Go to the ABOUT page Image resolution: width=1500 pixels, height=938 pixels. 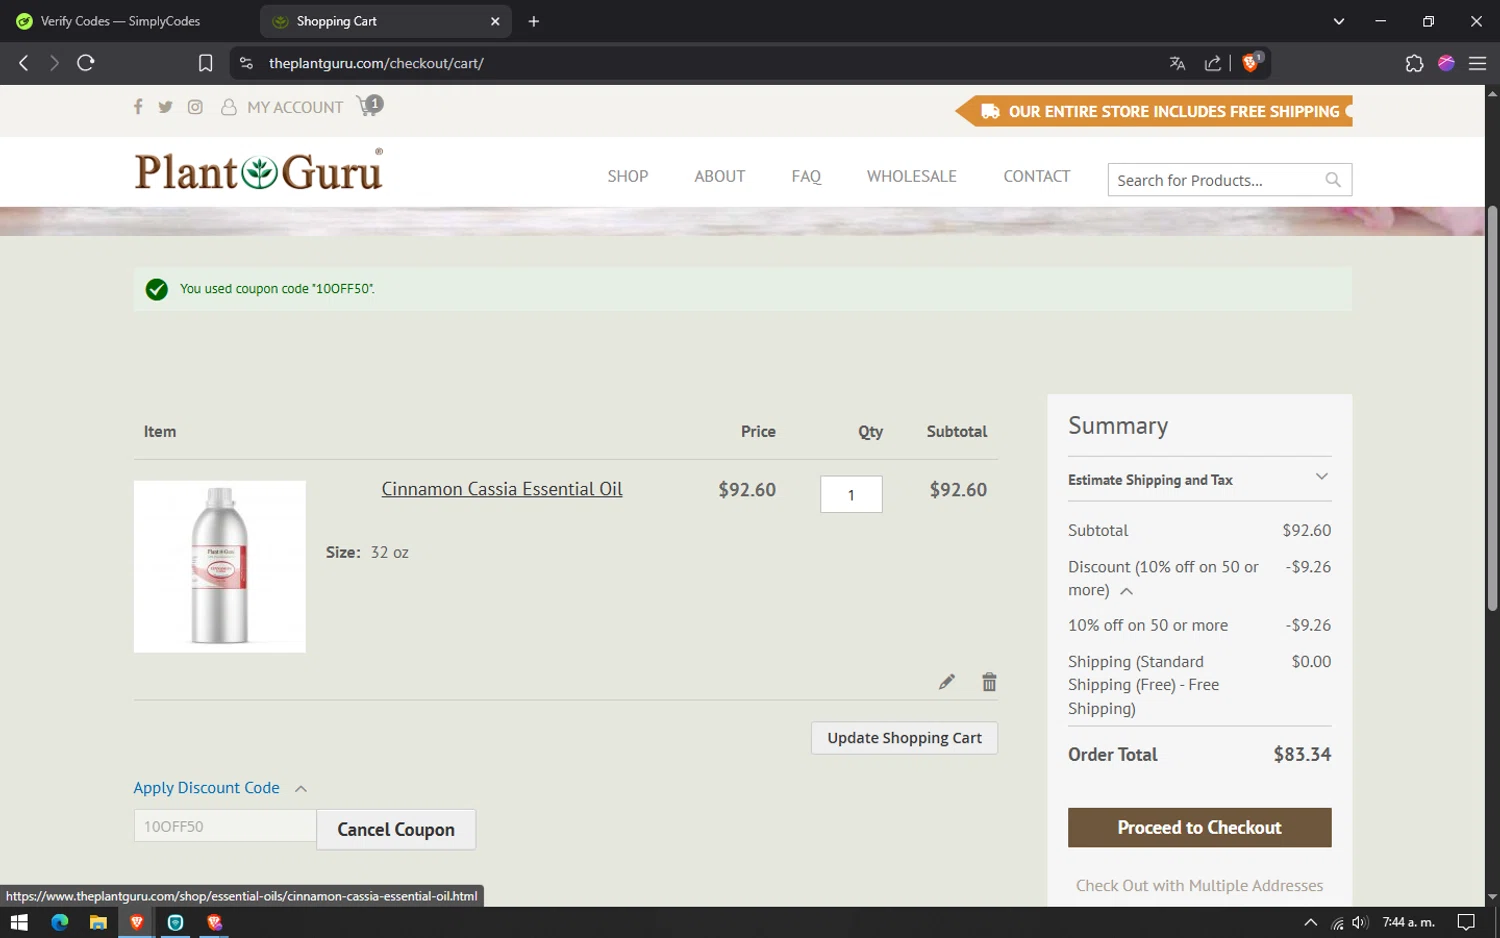(x=720, y=176)
